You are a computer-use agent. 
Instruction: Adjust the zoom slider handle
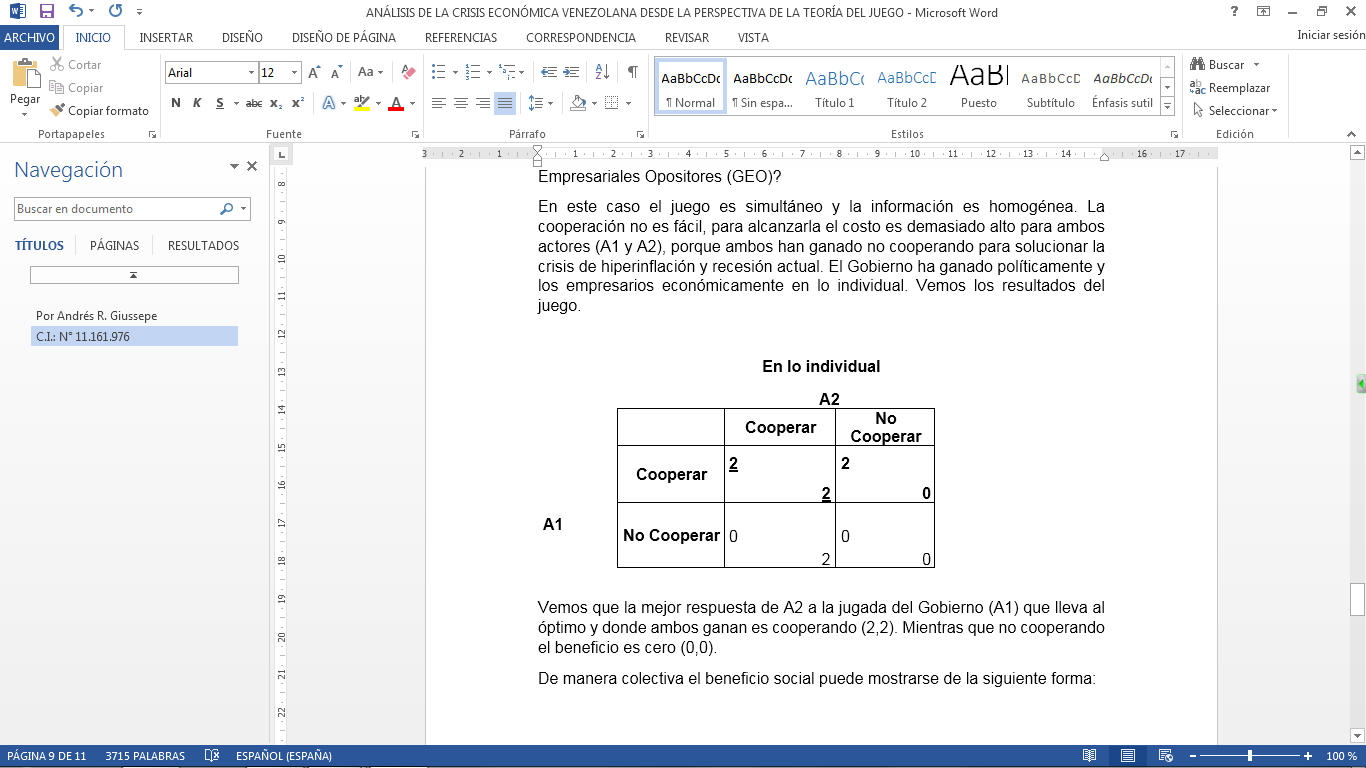pos(1250,756)
